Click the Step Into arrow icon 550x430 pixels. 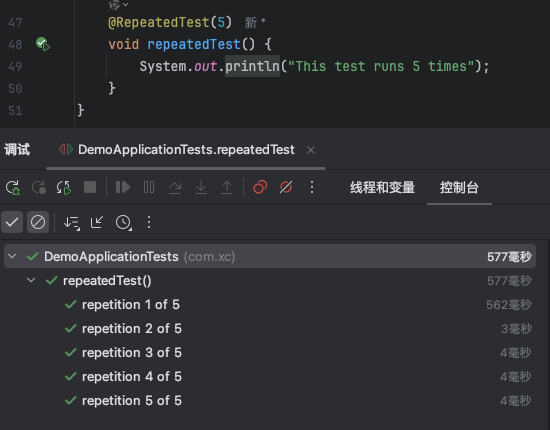(201, 187)
